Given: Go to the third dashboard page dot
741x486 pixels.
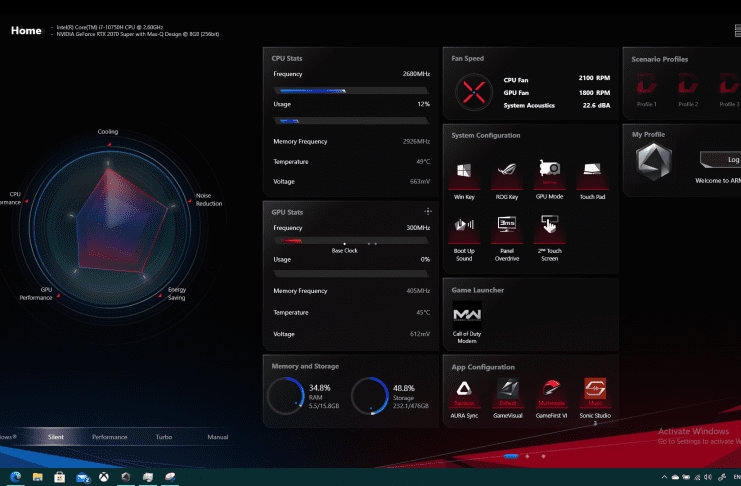Looking at the screenshot, I should click(x=543, y=456).
